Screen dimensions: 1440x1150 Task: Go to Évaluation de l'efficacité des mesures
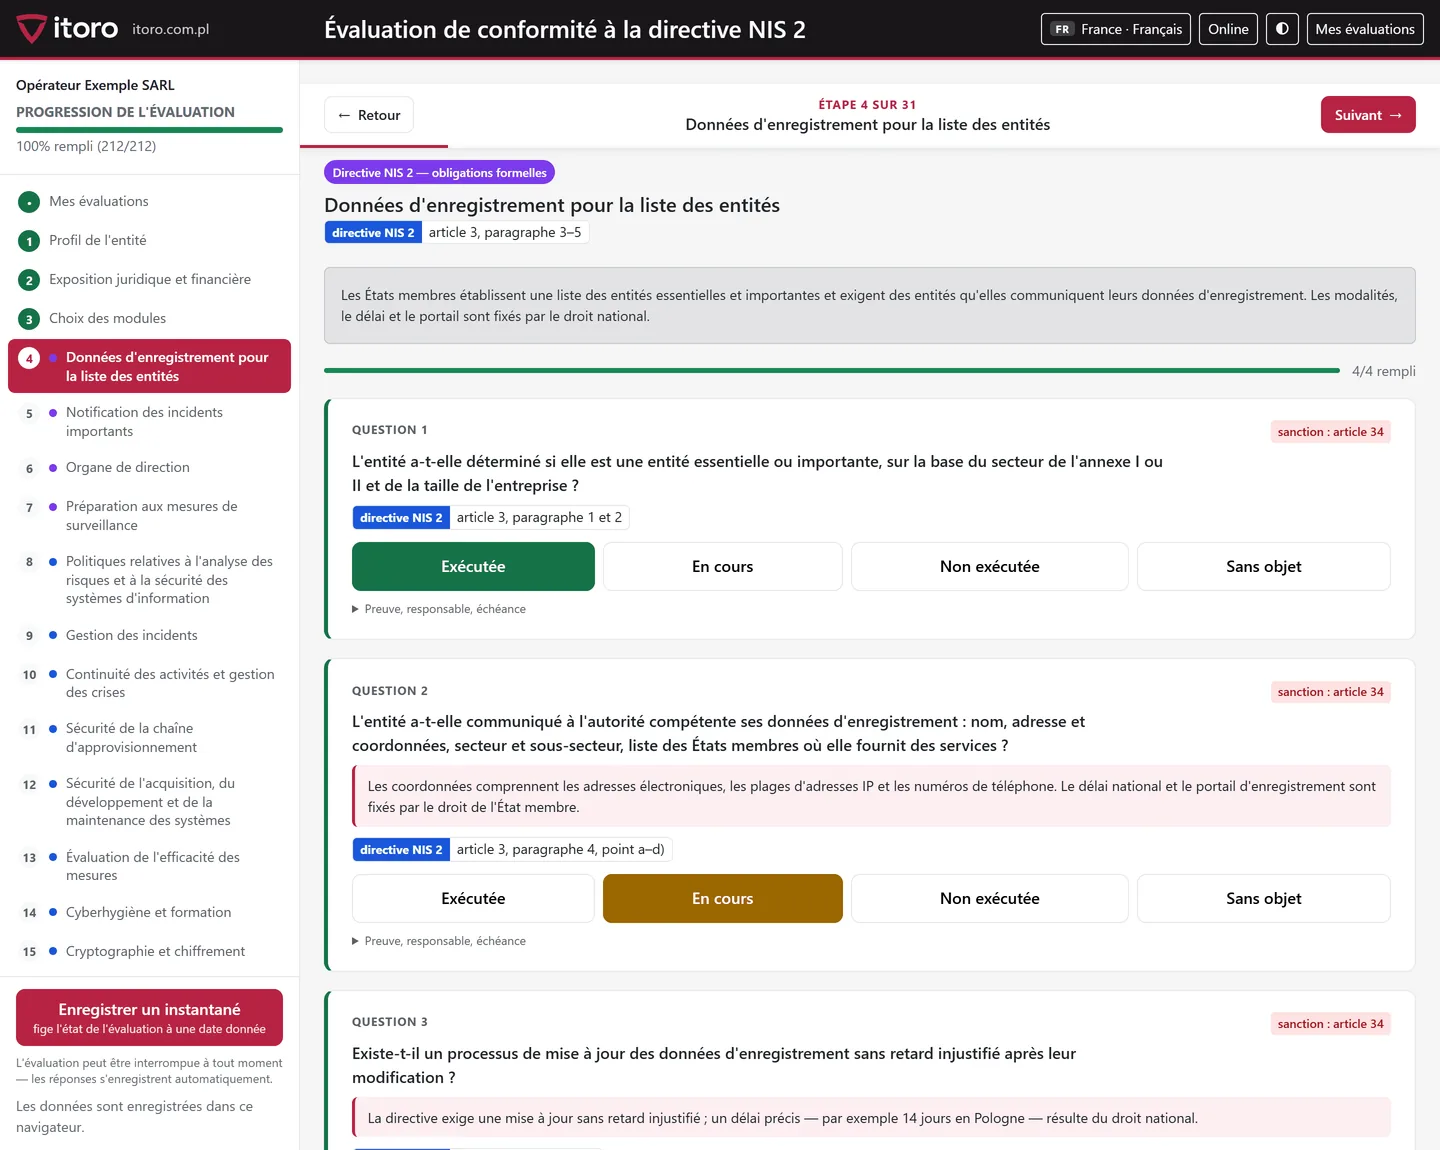[149, 866]
